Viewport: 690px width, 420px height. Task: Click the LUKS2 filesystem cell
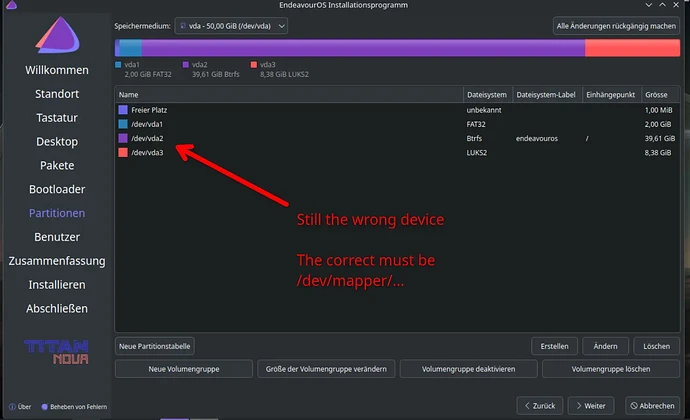[477, 152]
